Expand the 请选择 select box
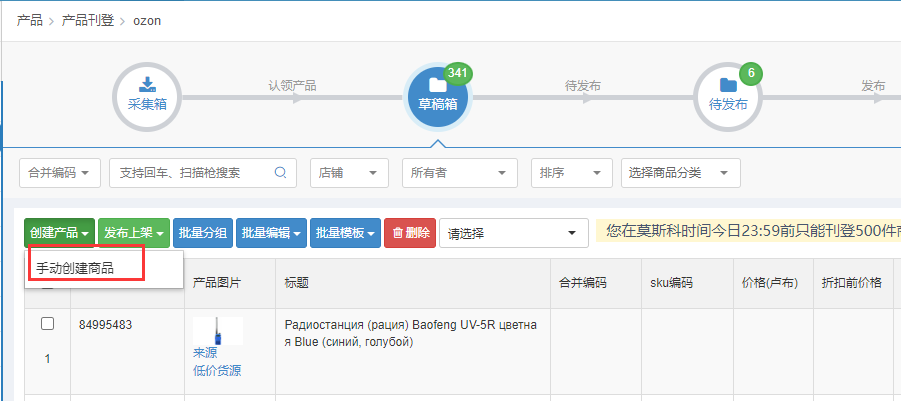The height and width of the screenshot is (401, 901). click(514, 233)
